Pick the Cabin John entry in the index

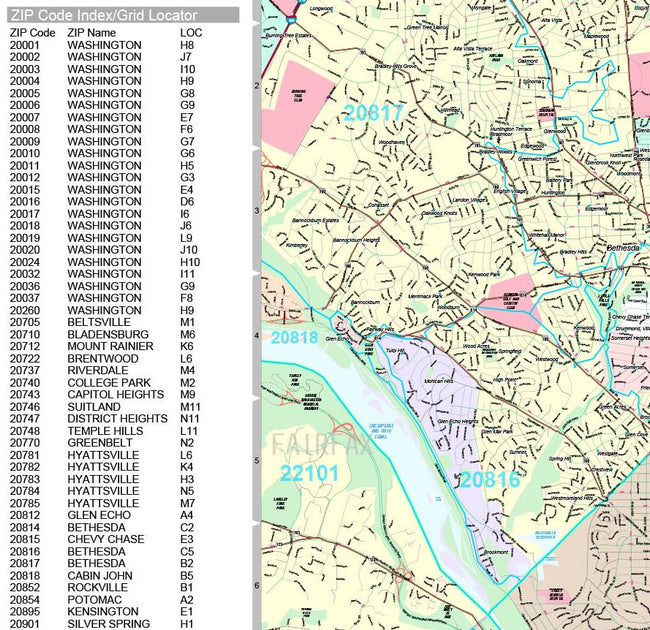[100, 575]
